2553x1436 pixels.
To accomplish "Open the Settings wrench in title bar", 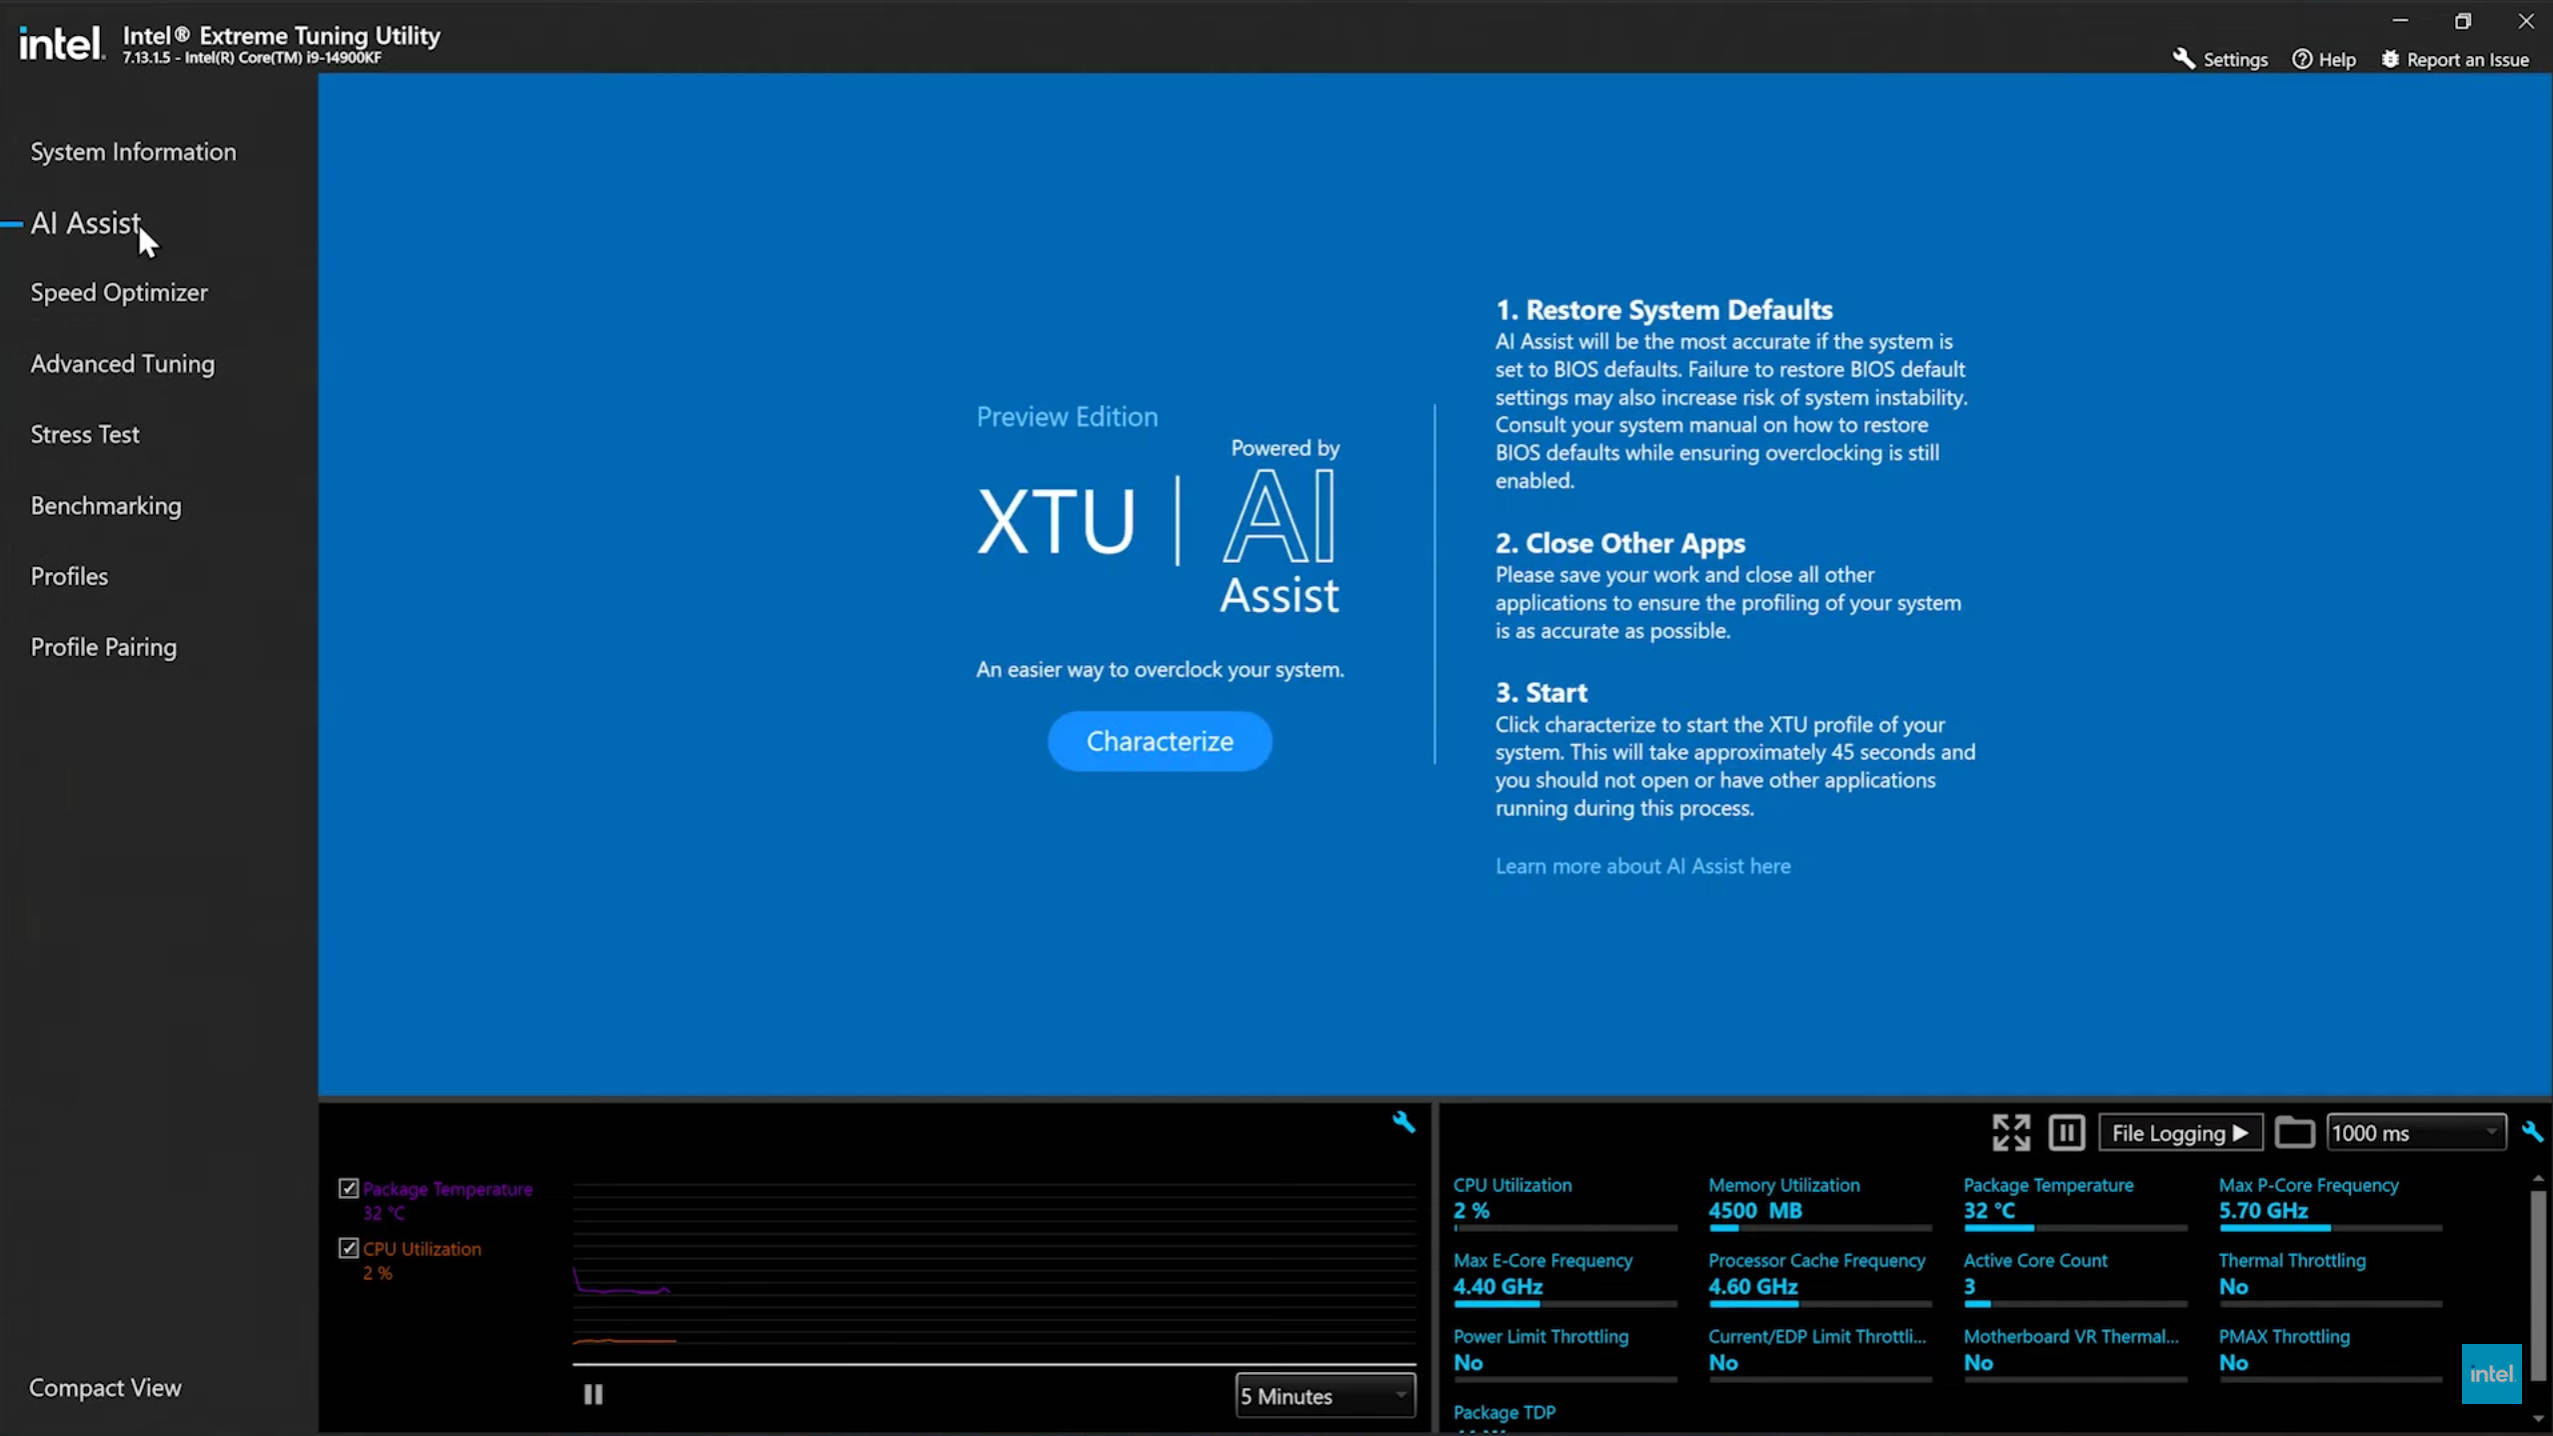I will pyautogui.click(x=2184, y=59).
